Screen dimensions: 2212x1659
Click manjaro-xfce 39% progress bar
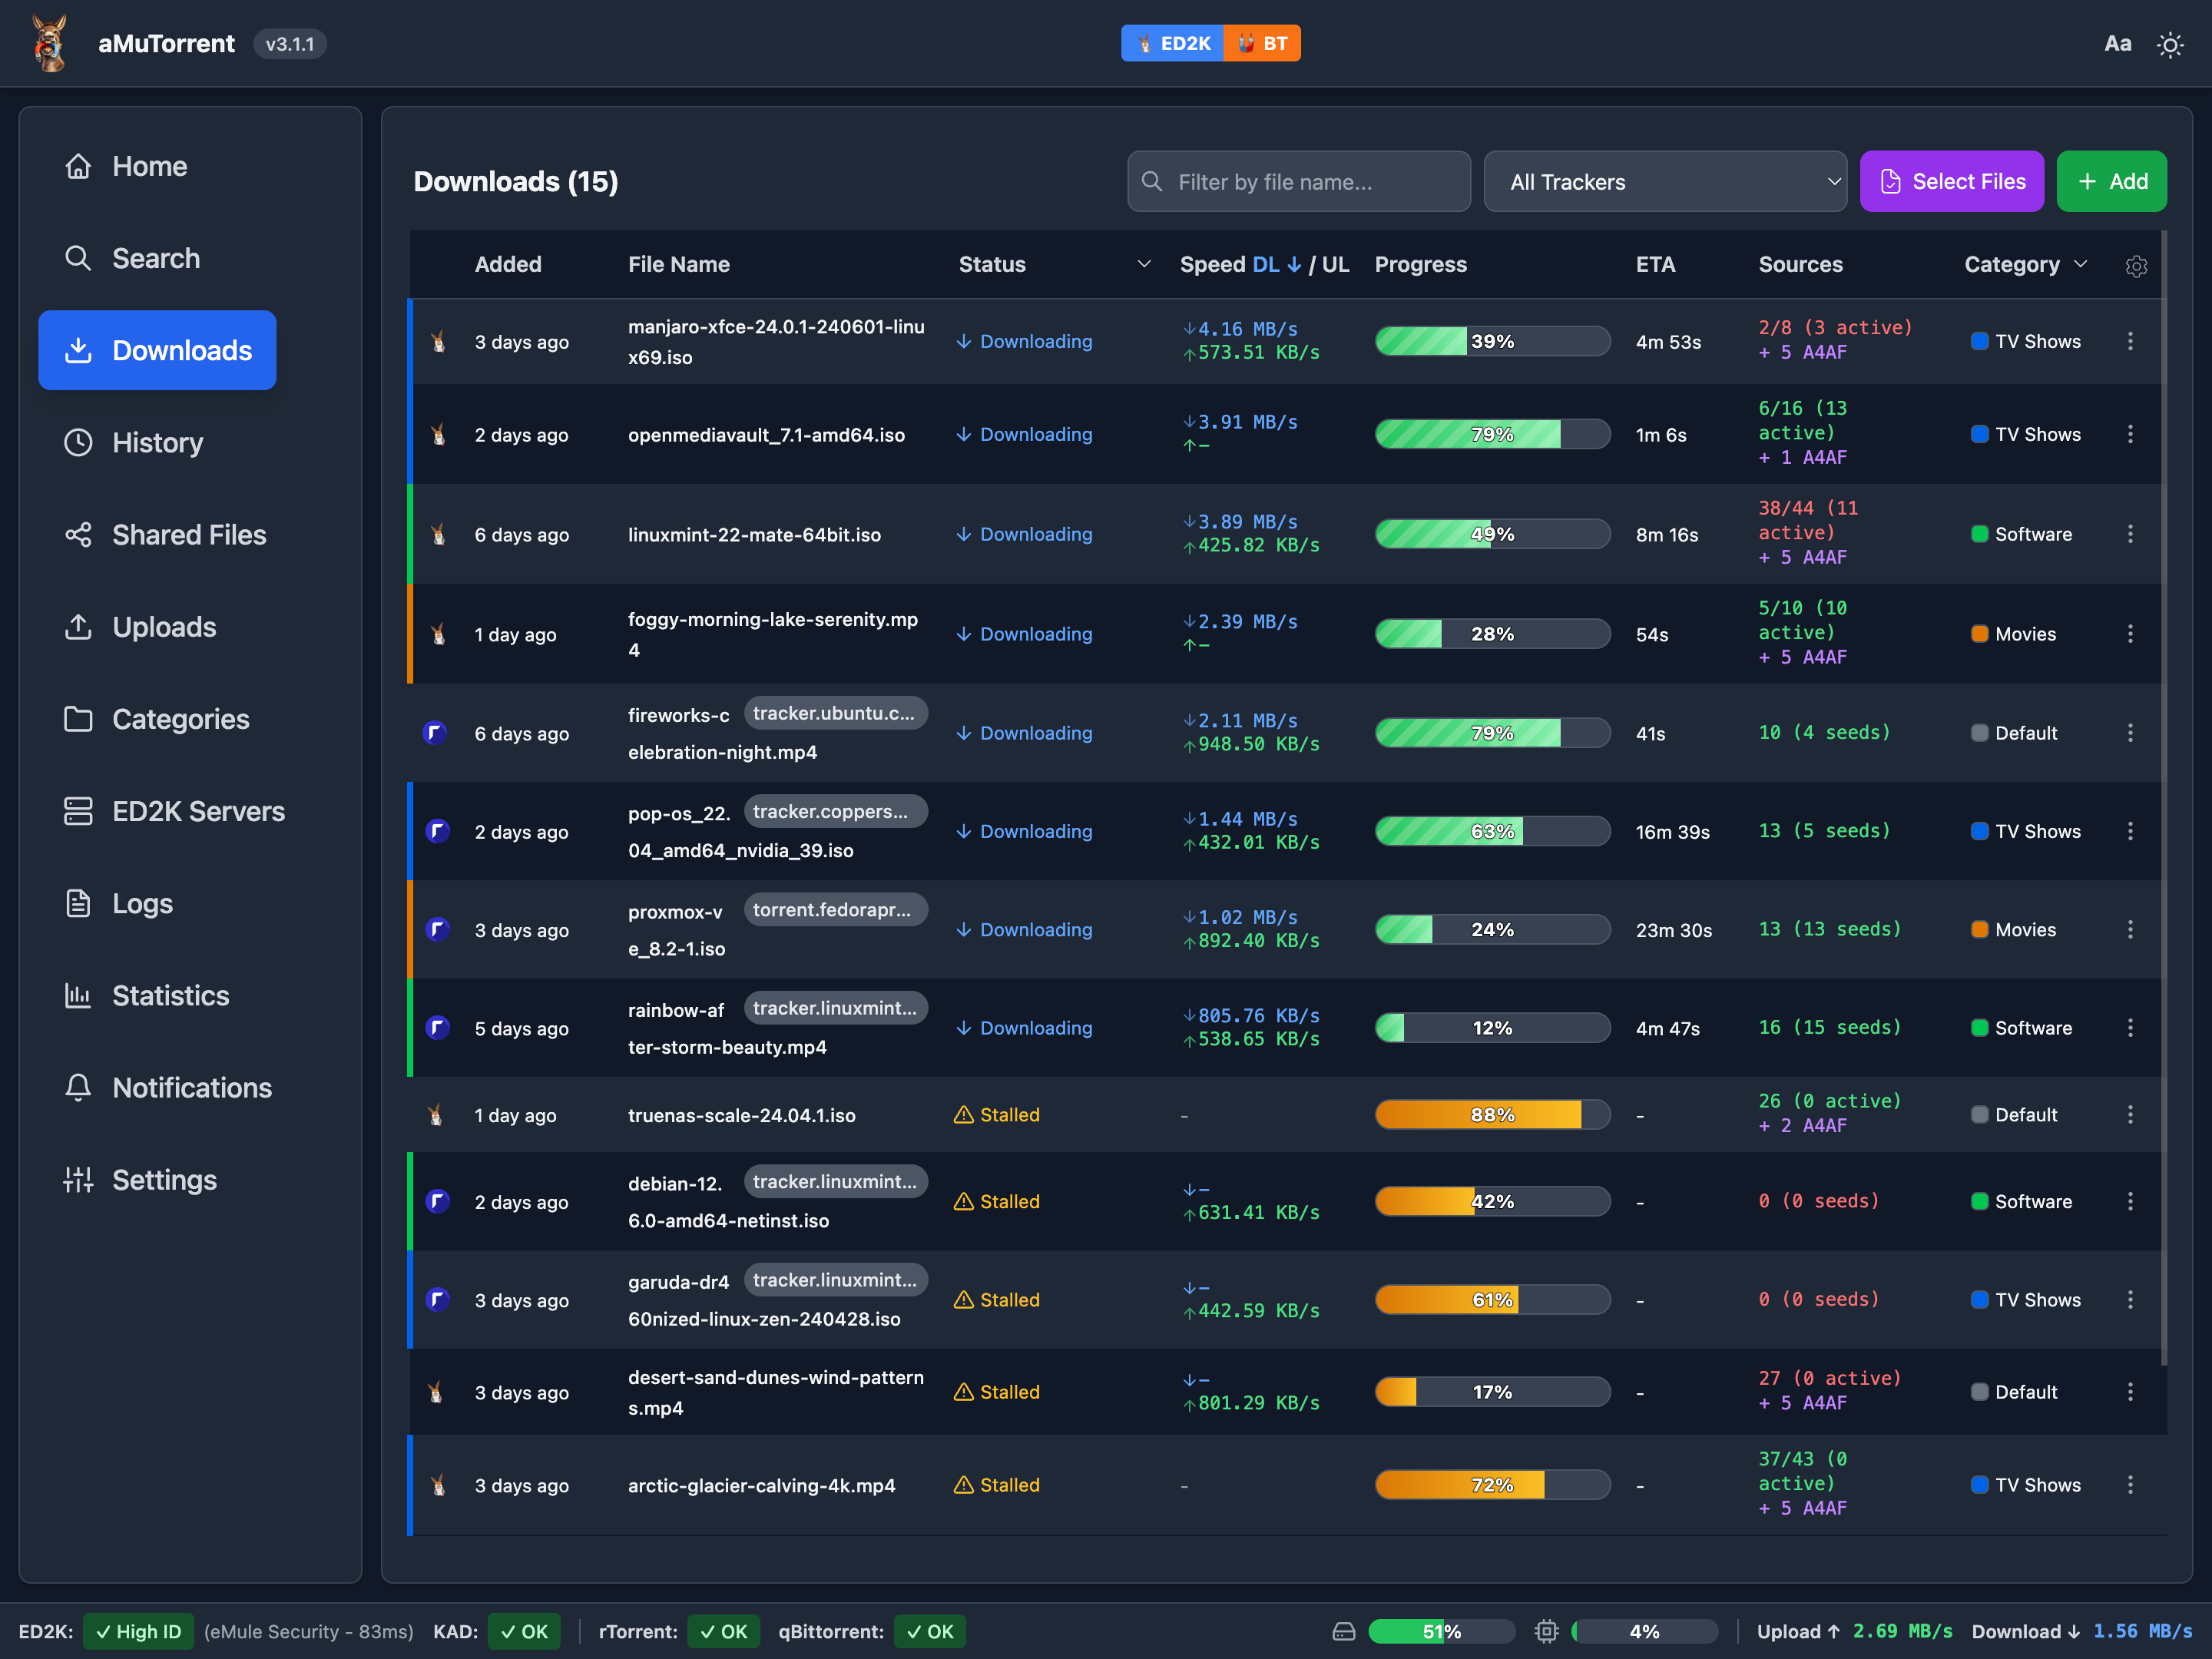(x=1492, y=341)
